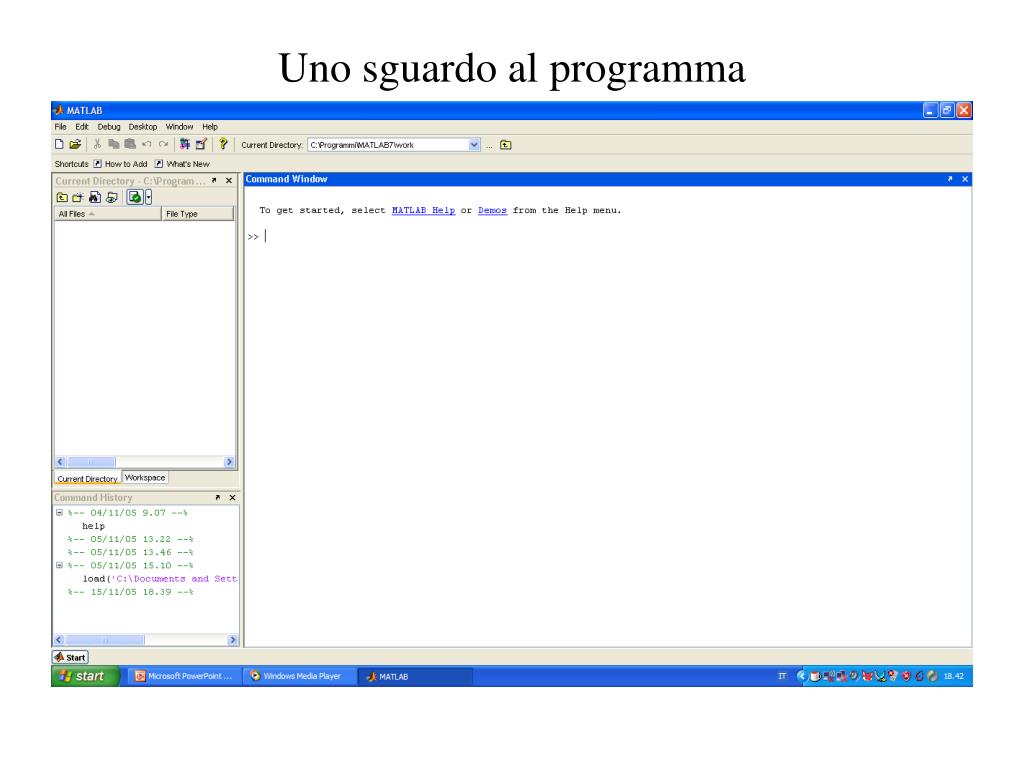Image resolution: width=1024 pixels, height=768 pixels.
Task: Click the Current Directory path input field
Action: point(388,145)
